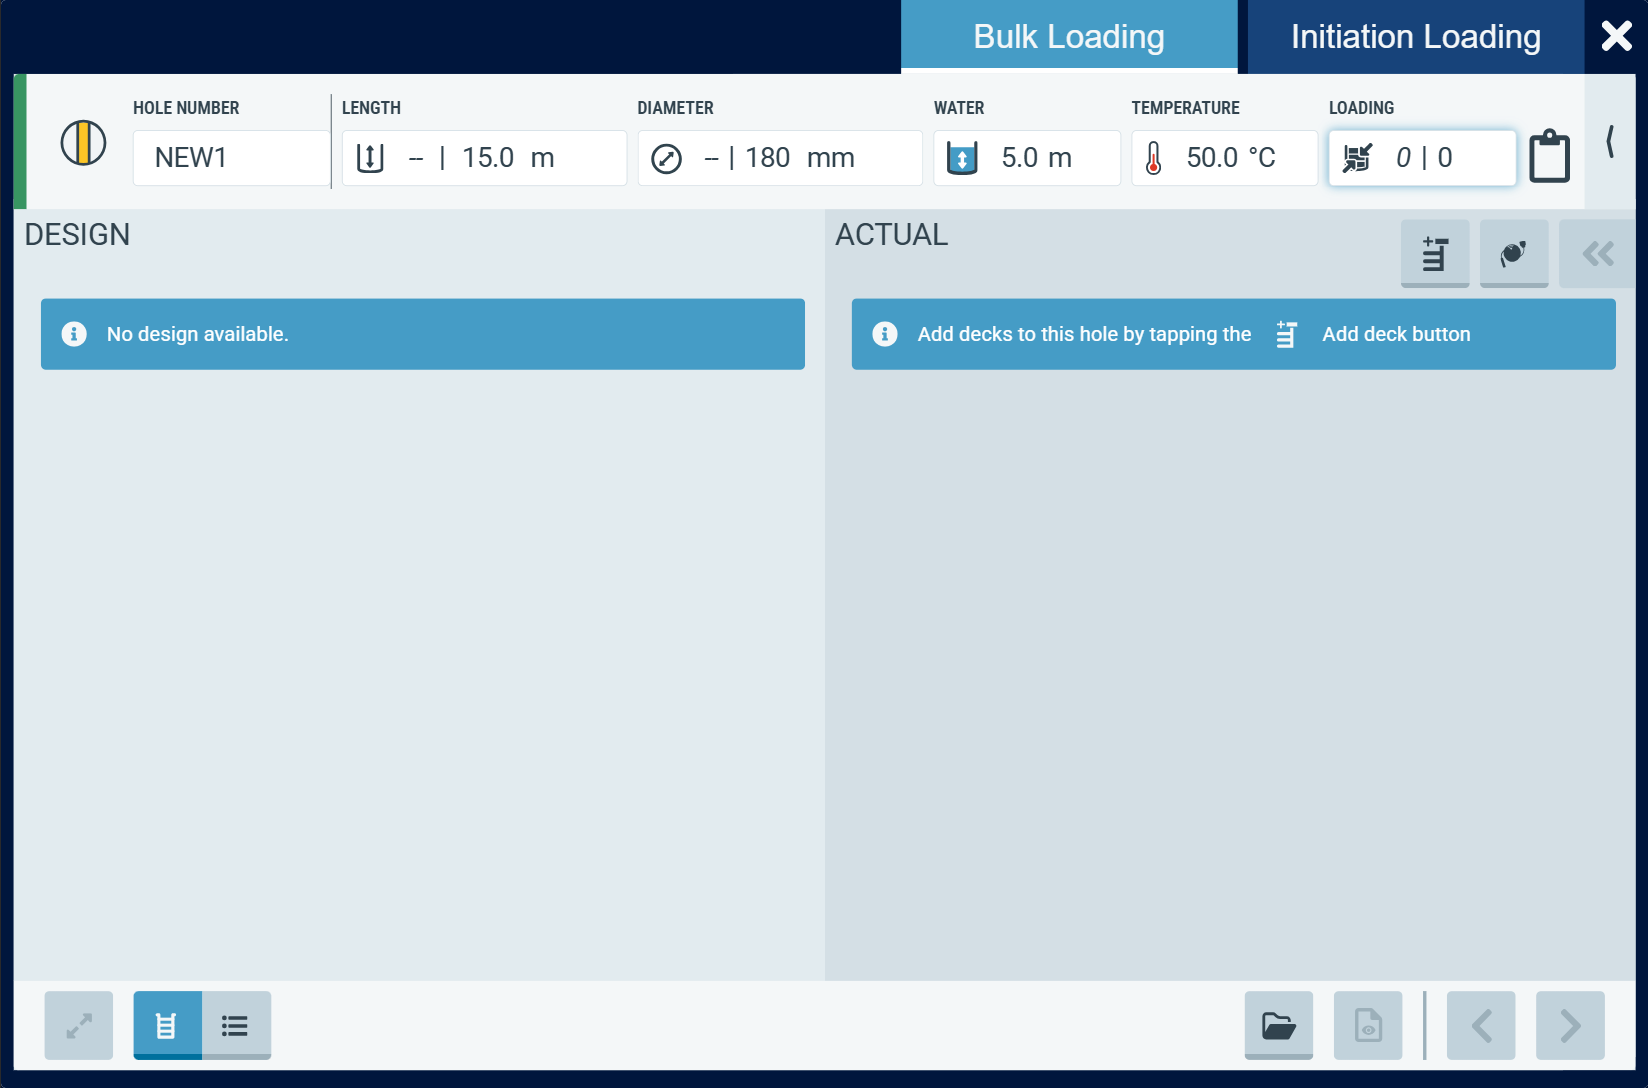Open the Initiation Loading tab
Viewport: 1648px width, 1088px height.
pyautogui.click(x=1415, y=37)
